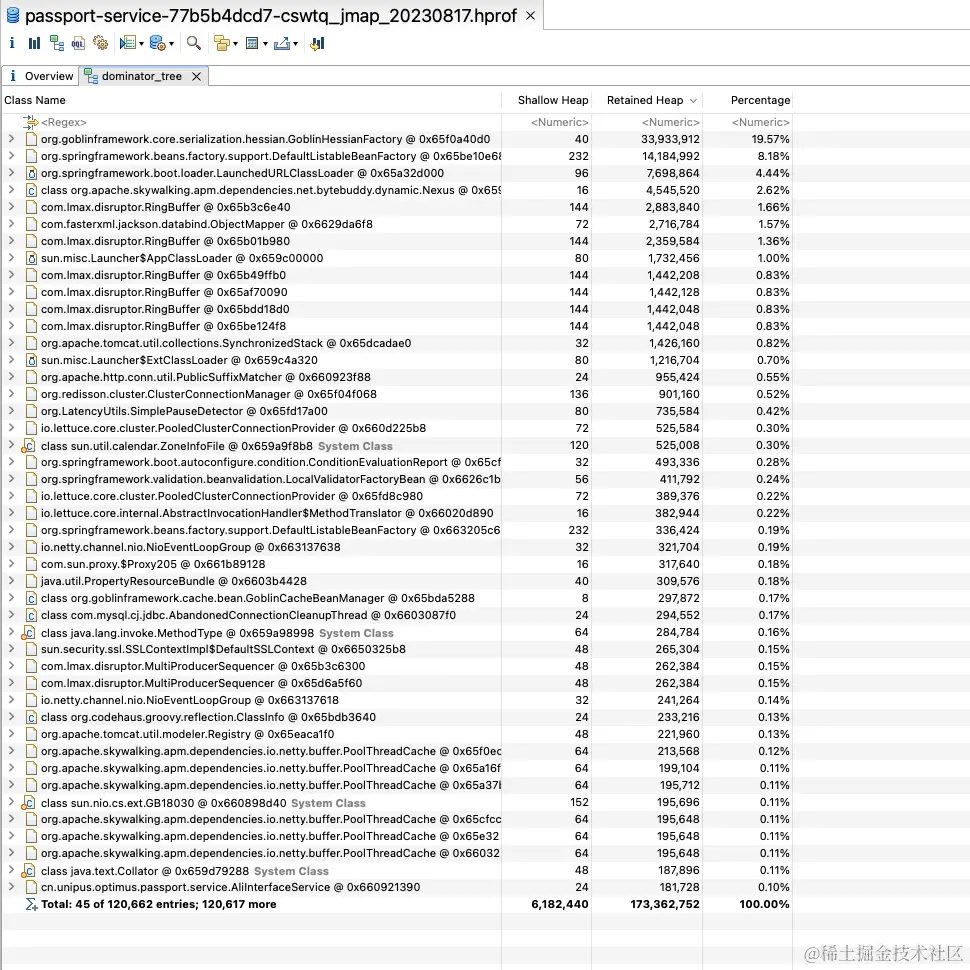This screenshot has width=970, height=970.
Task: Open the Group Result By dropdown arrow
Action: point(236,43)
